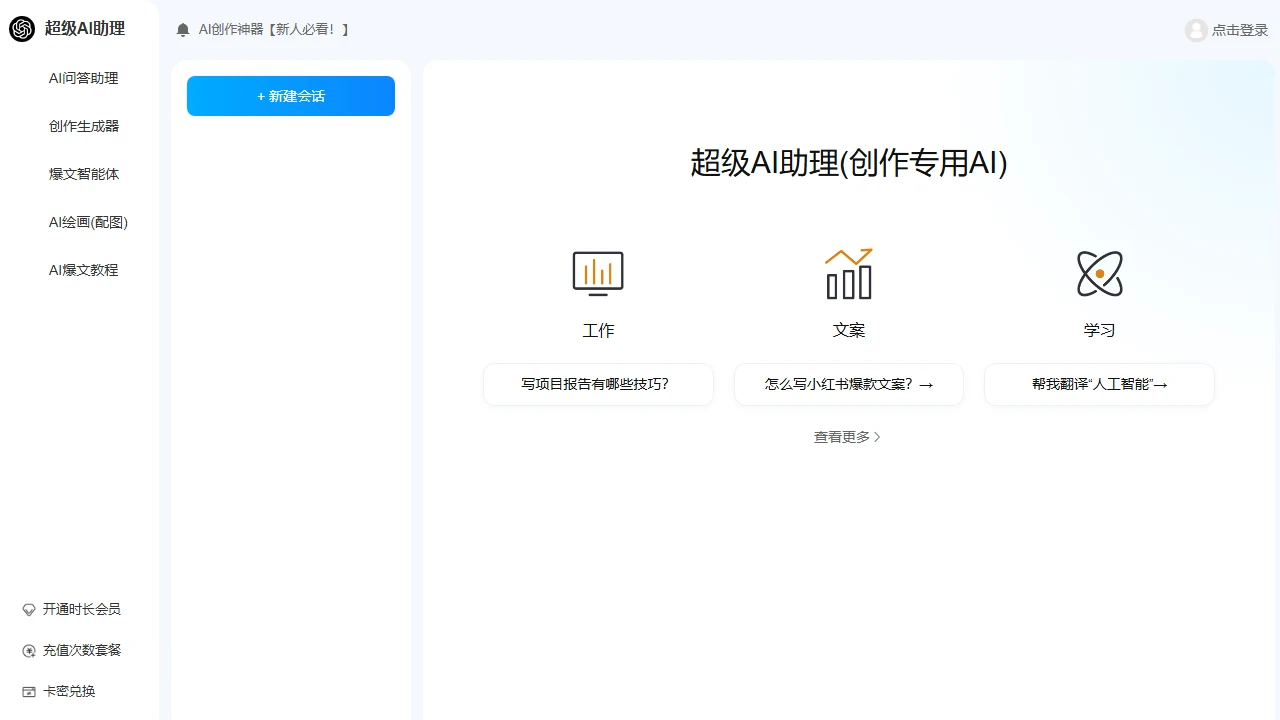Select the 学习 atom icon
Image resolution: width=1280 pixels, height=720 pixels.
point(1098,272)
